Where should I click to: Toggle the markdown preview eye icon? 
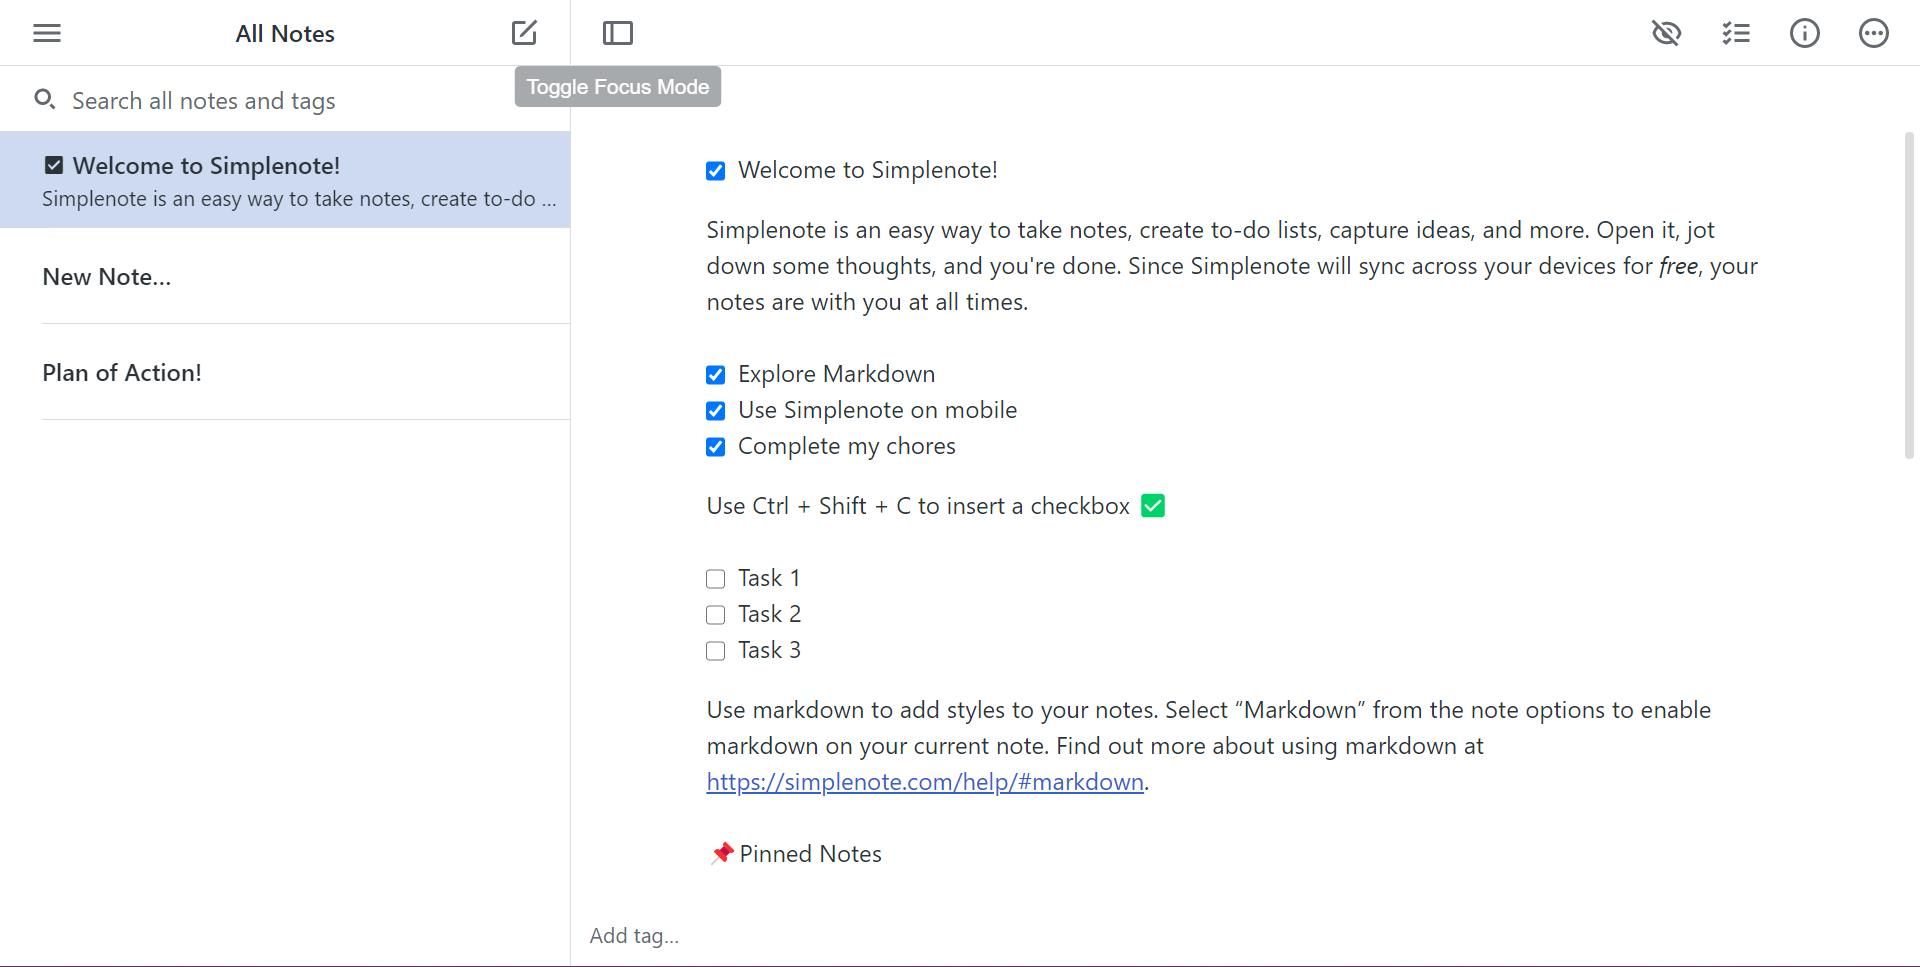point(1666,33)
